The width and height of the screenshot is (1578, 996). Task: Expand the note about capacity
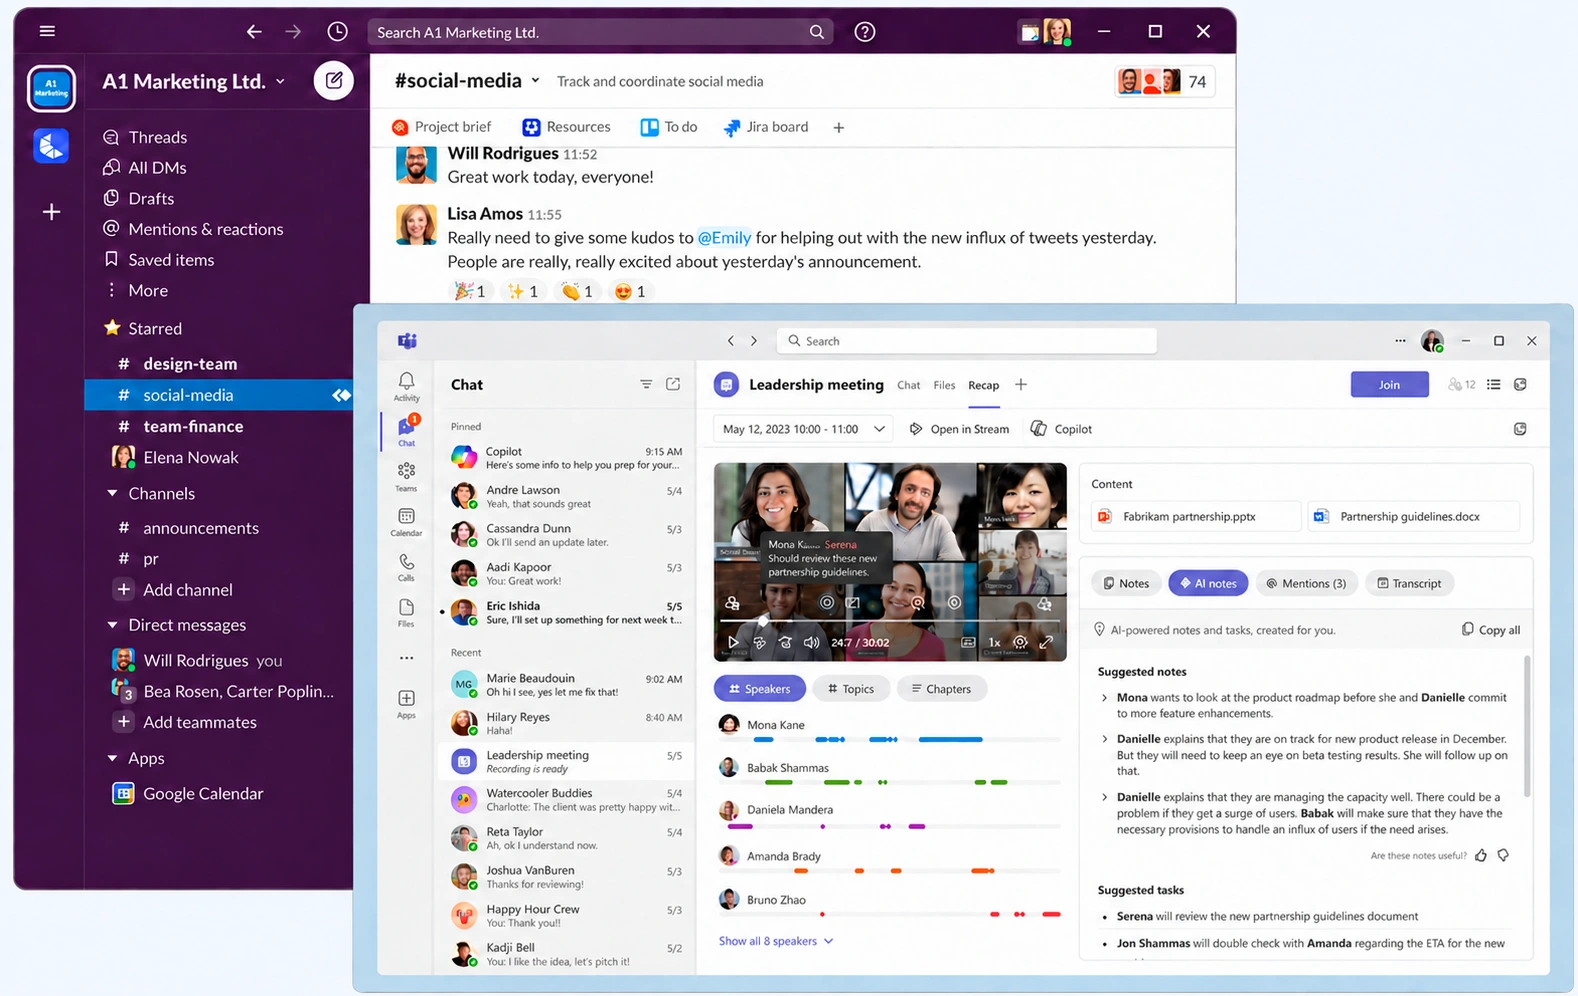1104,797
